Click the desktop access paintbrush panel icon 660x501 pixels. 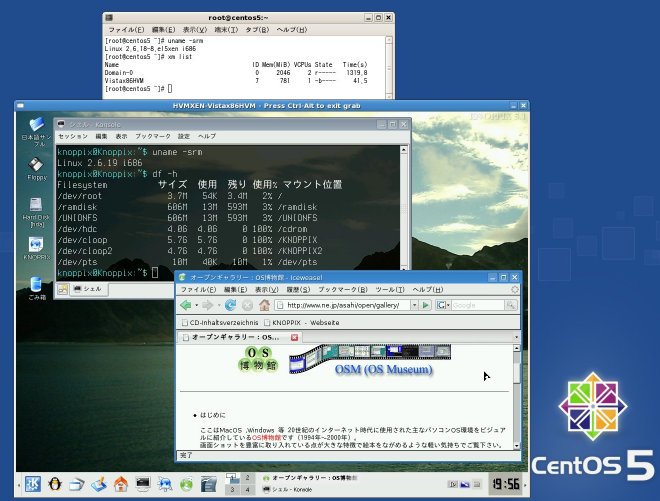(x=98, y=484)
